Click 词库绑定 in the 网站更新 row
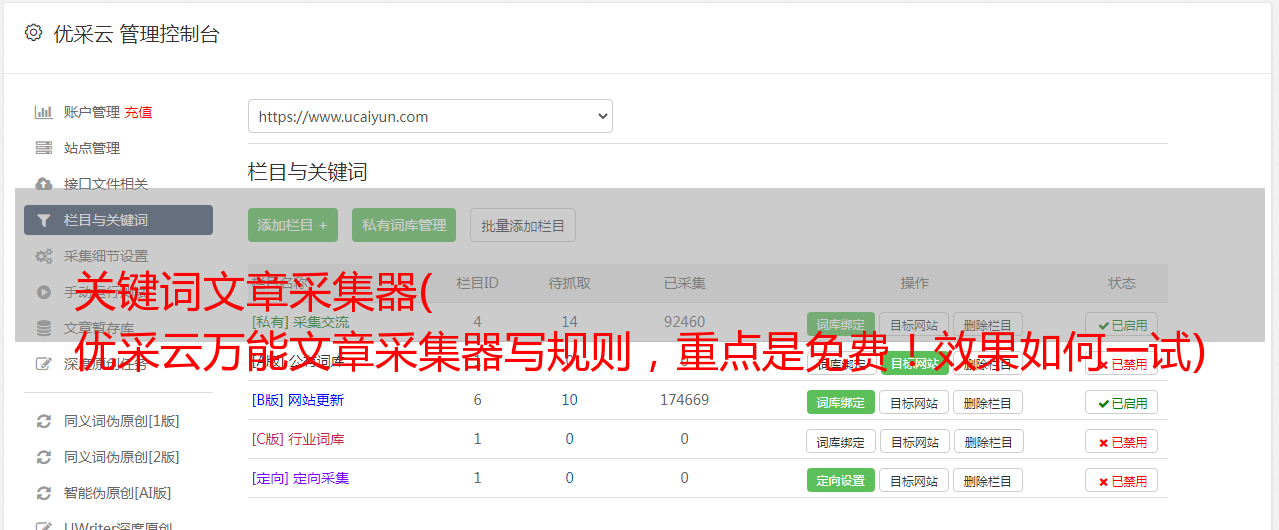 [x=841, y=402]
